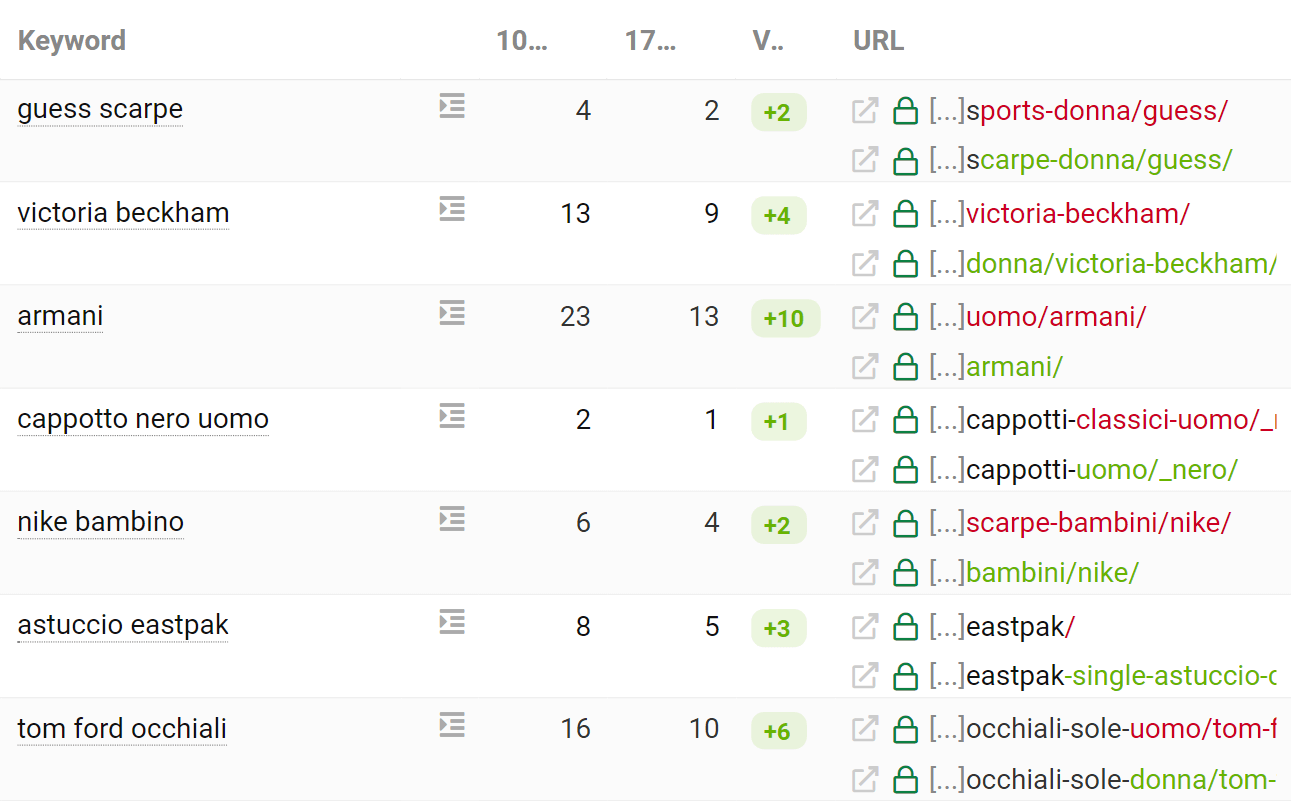Click the +10 variation badge for armani
This screenshot has width=1291, height=801.
pyautogui.click(x=785, y=318)
